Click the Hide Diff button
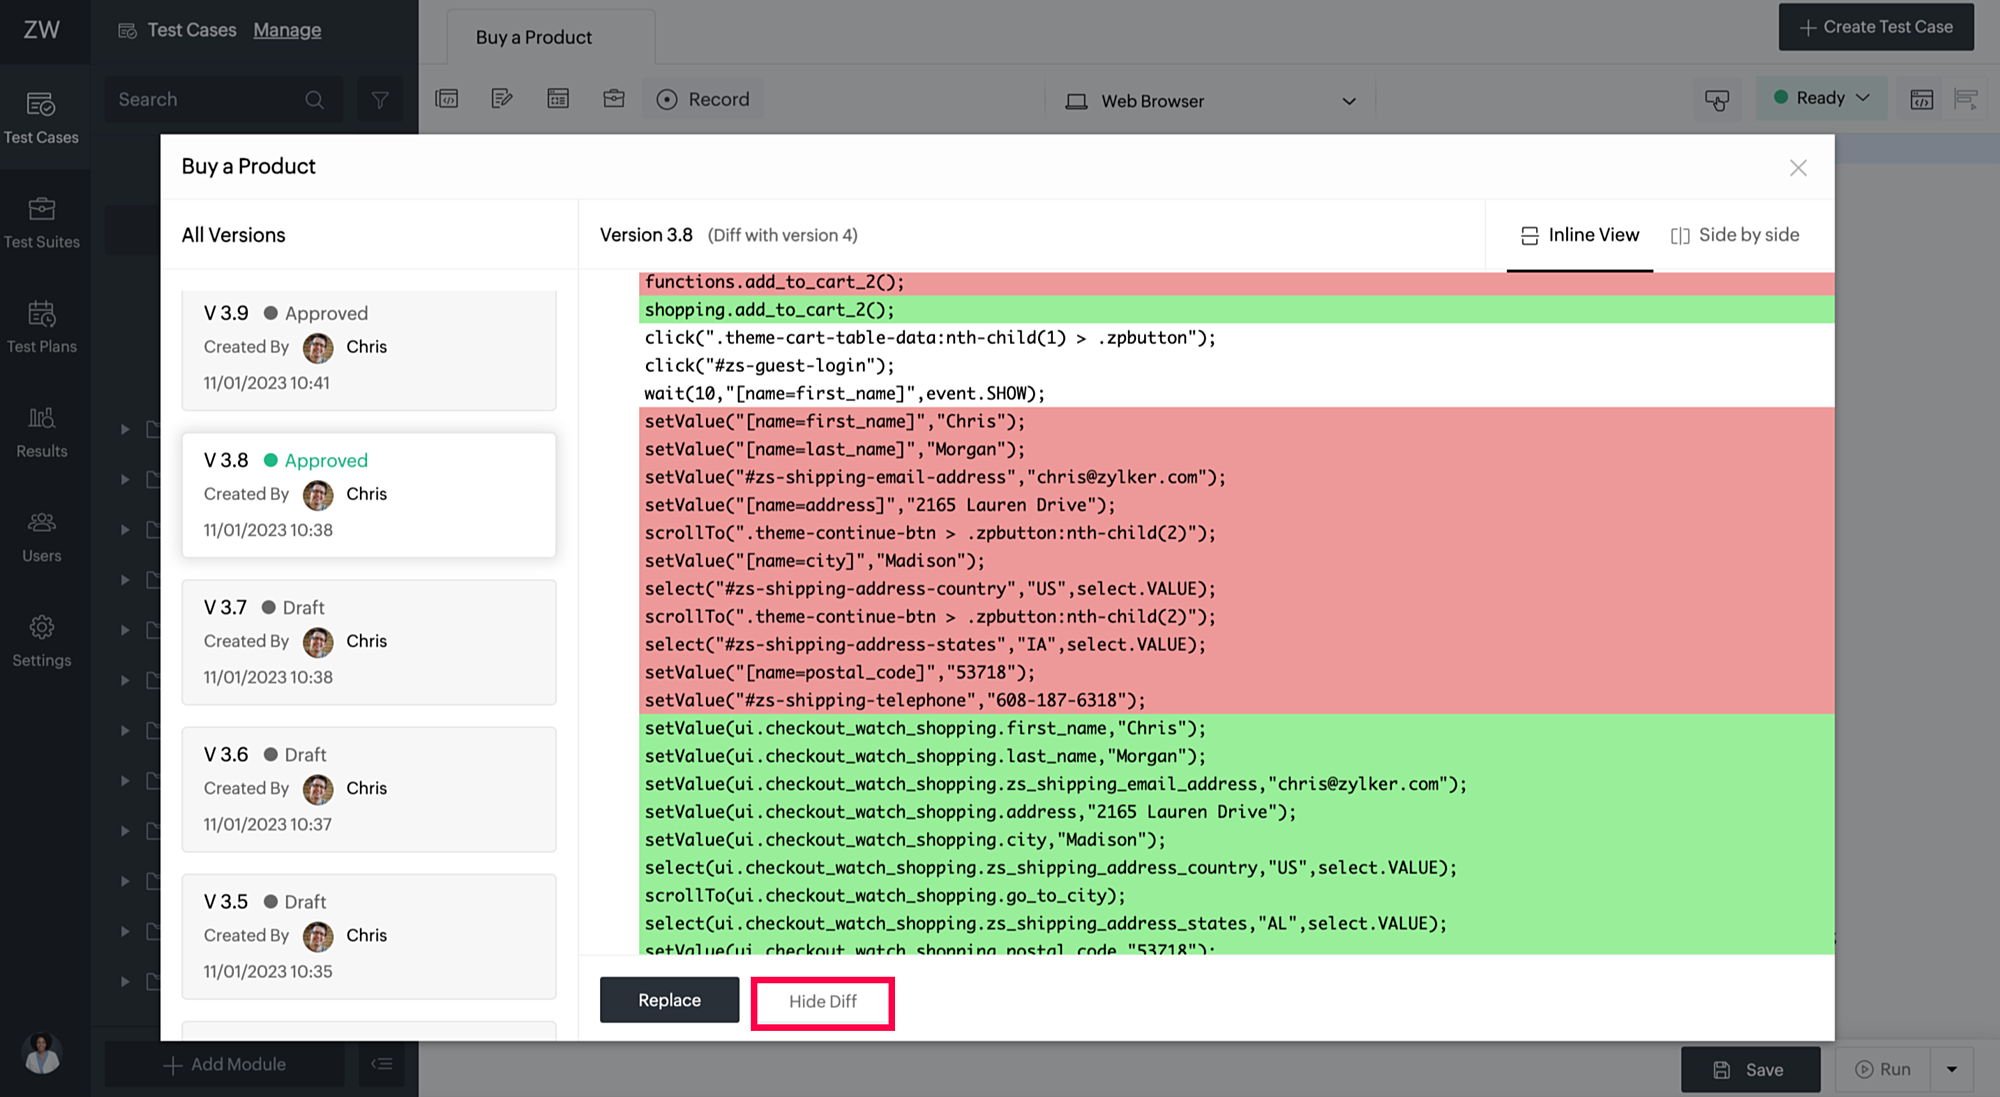2000x1097 pixels. tap(823, 1002)
